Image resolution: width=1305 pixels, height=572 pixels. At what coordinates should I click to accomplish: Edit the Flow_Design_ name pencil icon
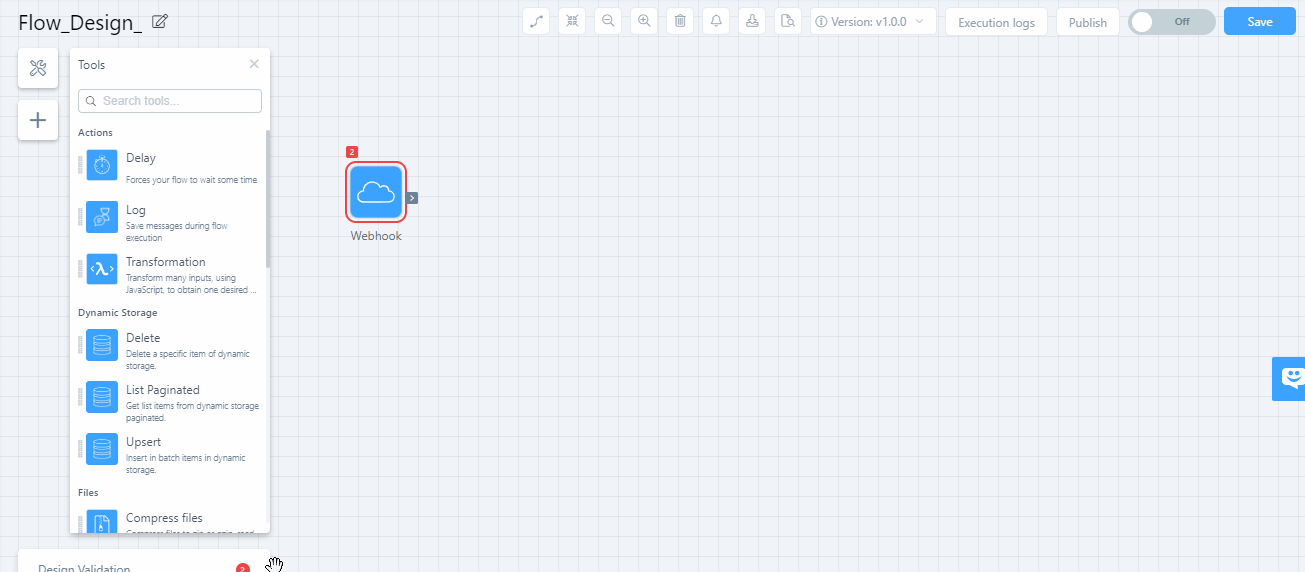pos(160,22)
